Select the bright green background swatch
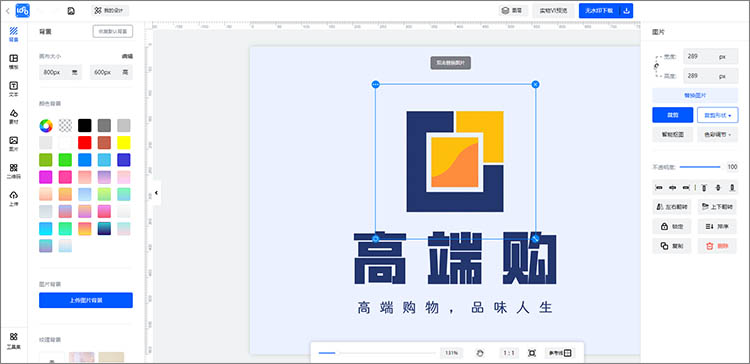This screenshot has height=364, width=750. [66, 160]
